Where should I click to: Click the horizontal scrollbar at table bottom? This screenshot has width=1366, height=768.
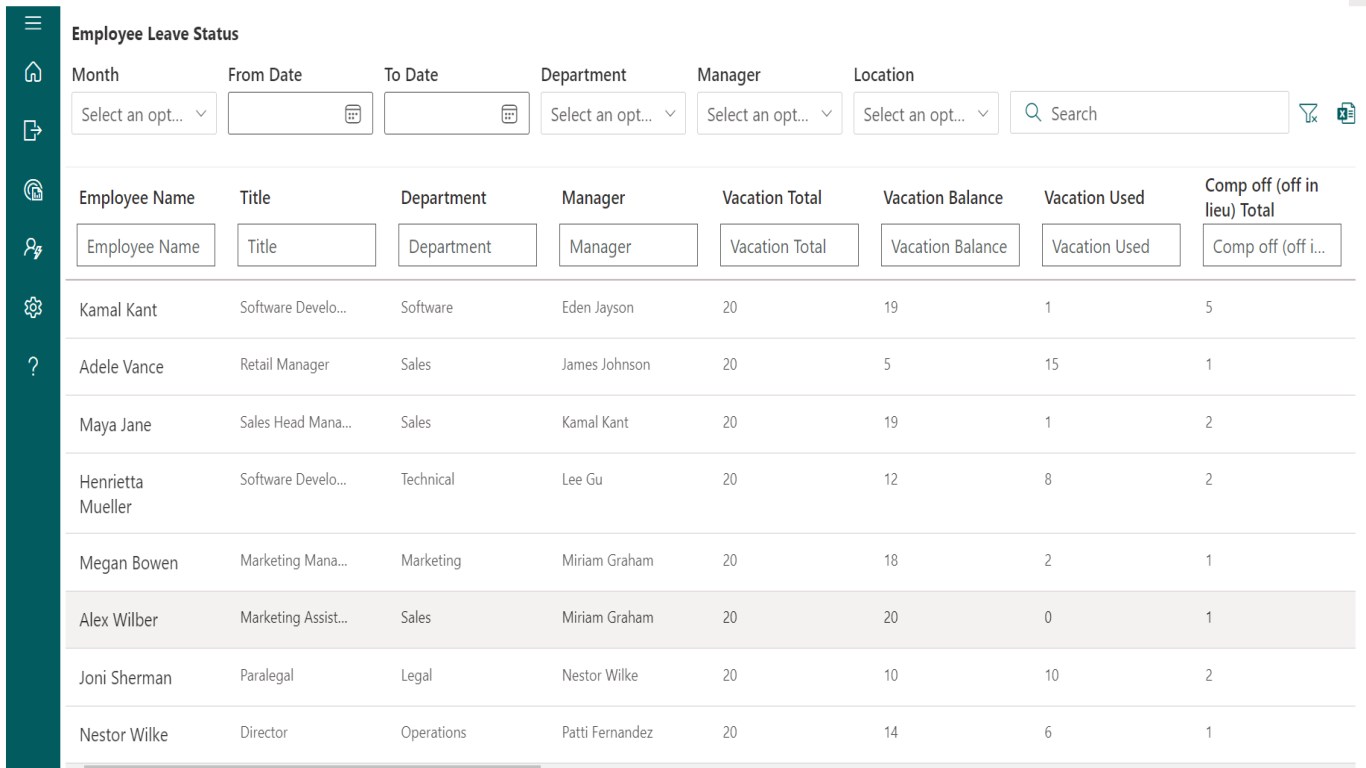tap(312, 766)
